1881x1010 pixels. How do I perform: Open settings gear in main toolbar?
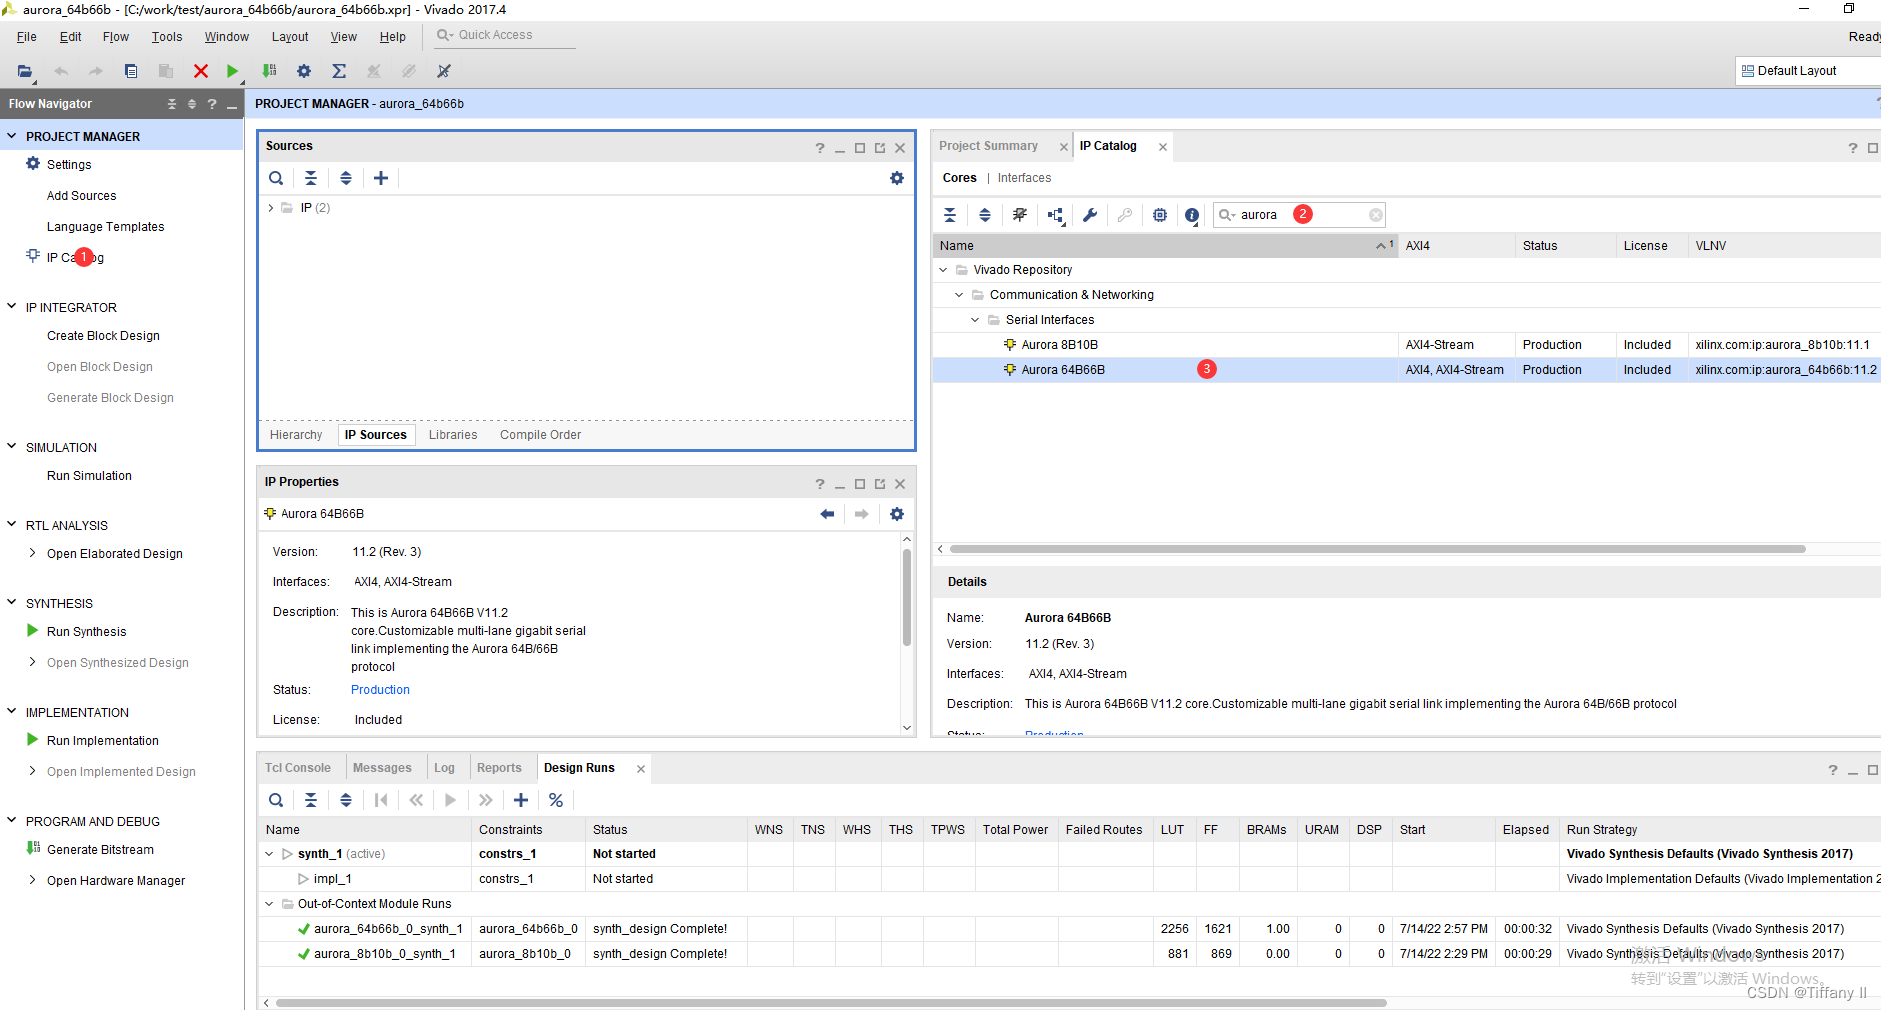click(x=304, y=71)
